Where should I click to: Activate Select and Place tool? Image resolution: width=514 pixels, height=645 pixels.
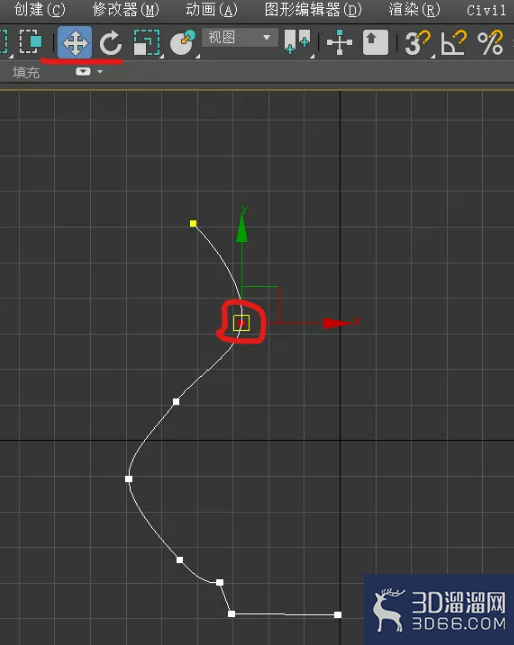tap(183, 42)
